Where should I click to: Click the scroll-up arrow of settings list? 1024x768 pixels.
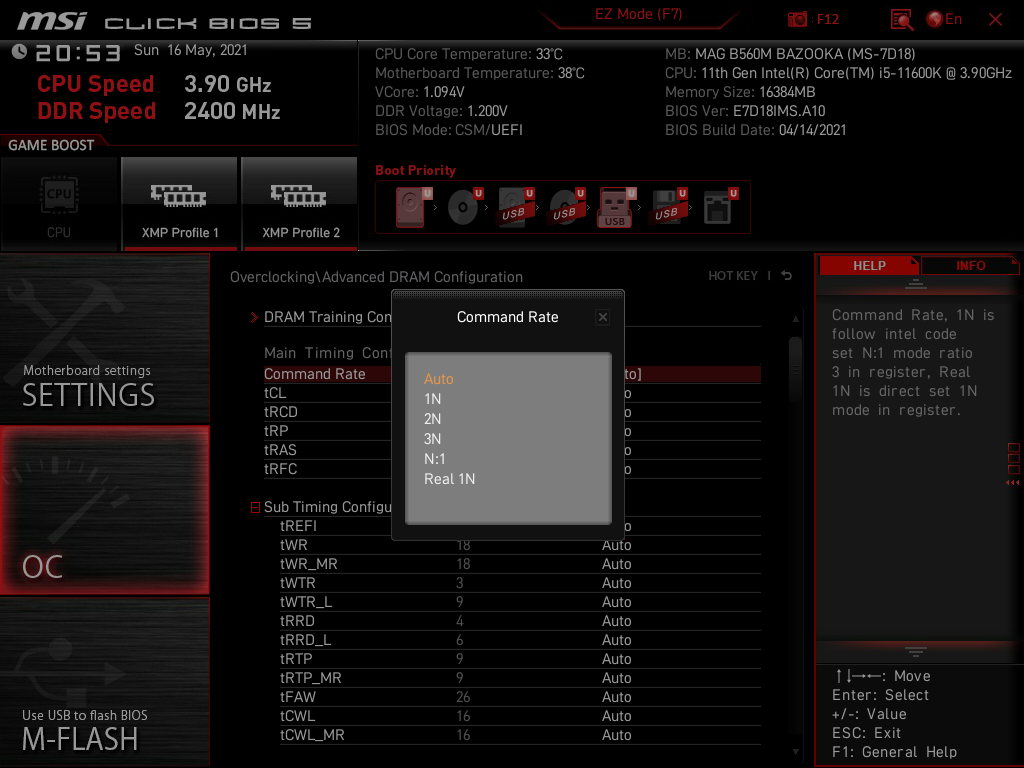[x=795, y=319]
